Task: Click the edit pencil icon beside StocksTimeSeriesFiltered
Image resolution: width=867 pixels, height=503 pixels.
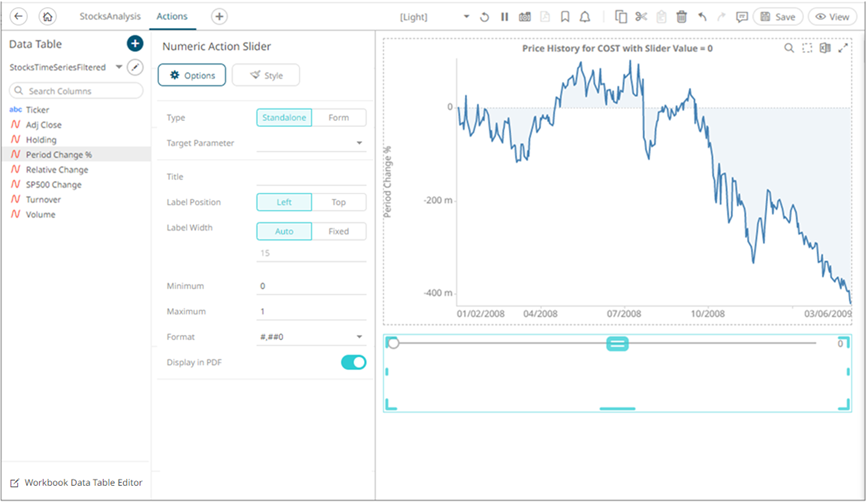Action: pos(135,67)
